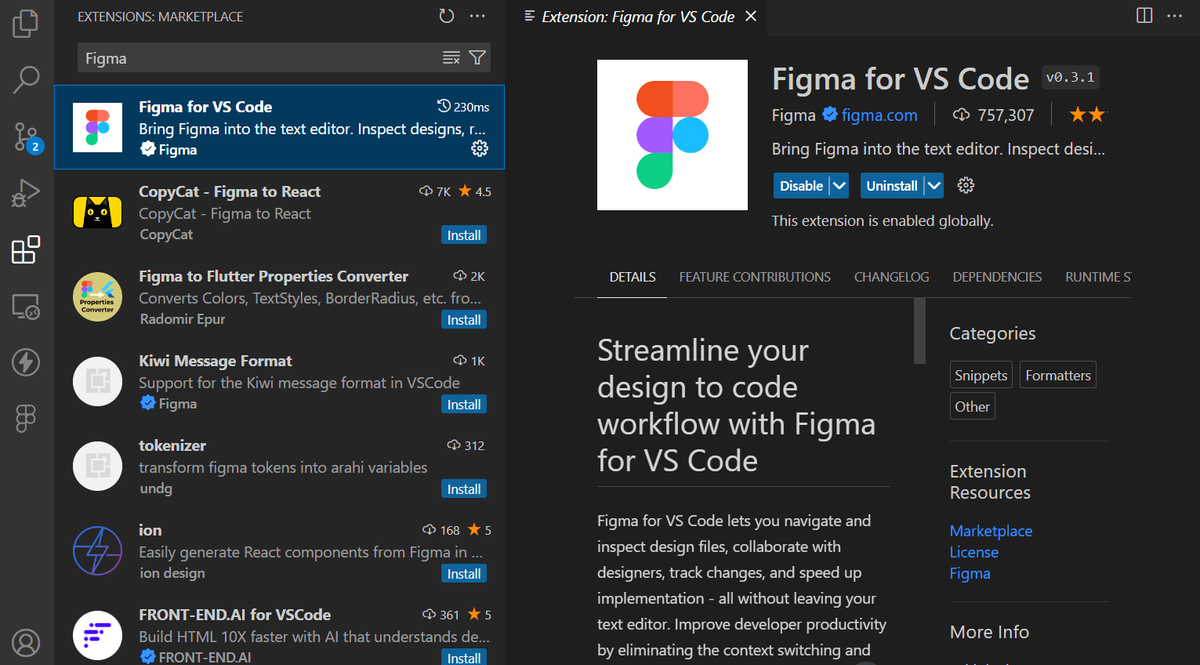Install CopyCat - Figma to React
This screenshot has width=1200, height=665.
(x=464, y=235)
